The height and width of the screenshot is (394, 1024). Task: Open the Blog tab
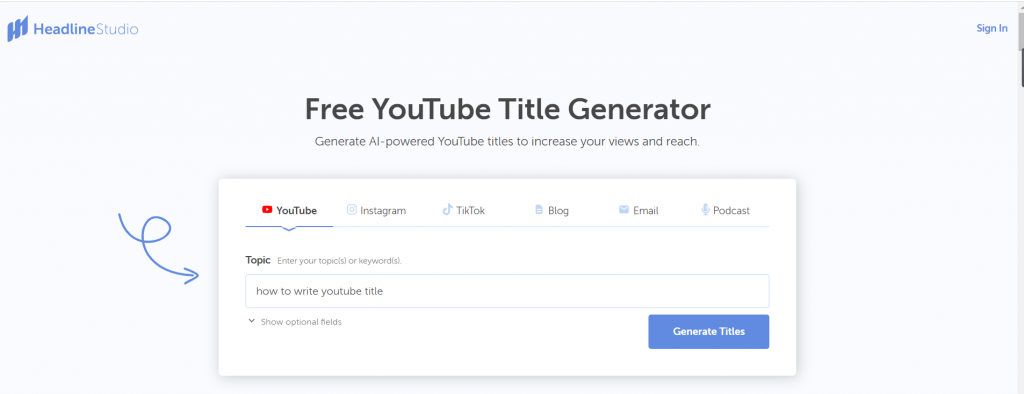[552, 210]
